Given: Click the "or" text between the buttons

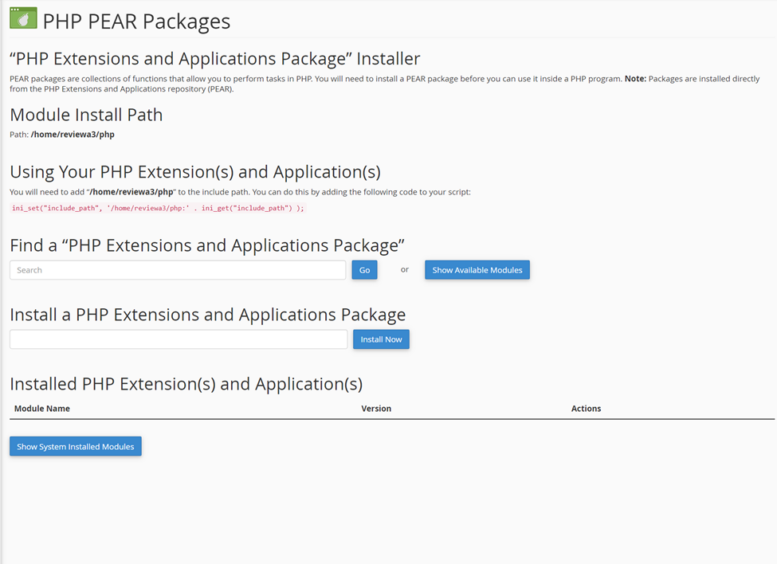Looking at the screenshot, I should [404, 270].
